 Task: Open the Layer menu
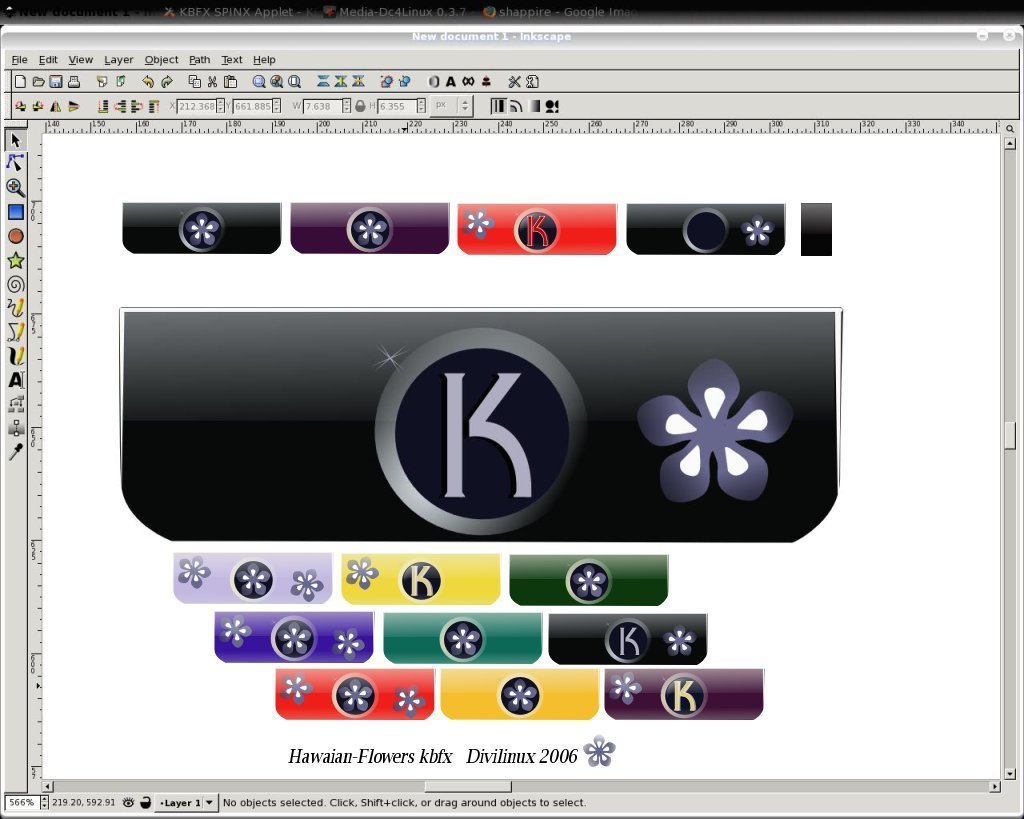pos(119,59)
